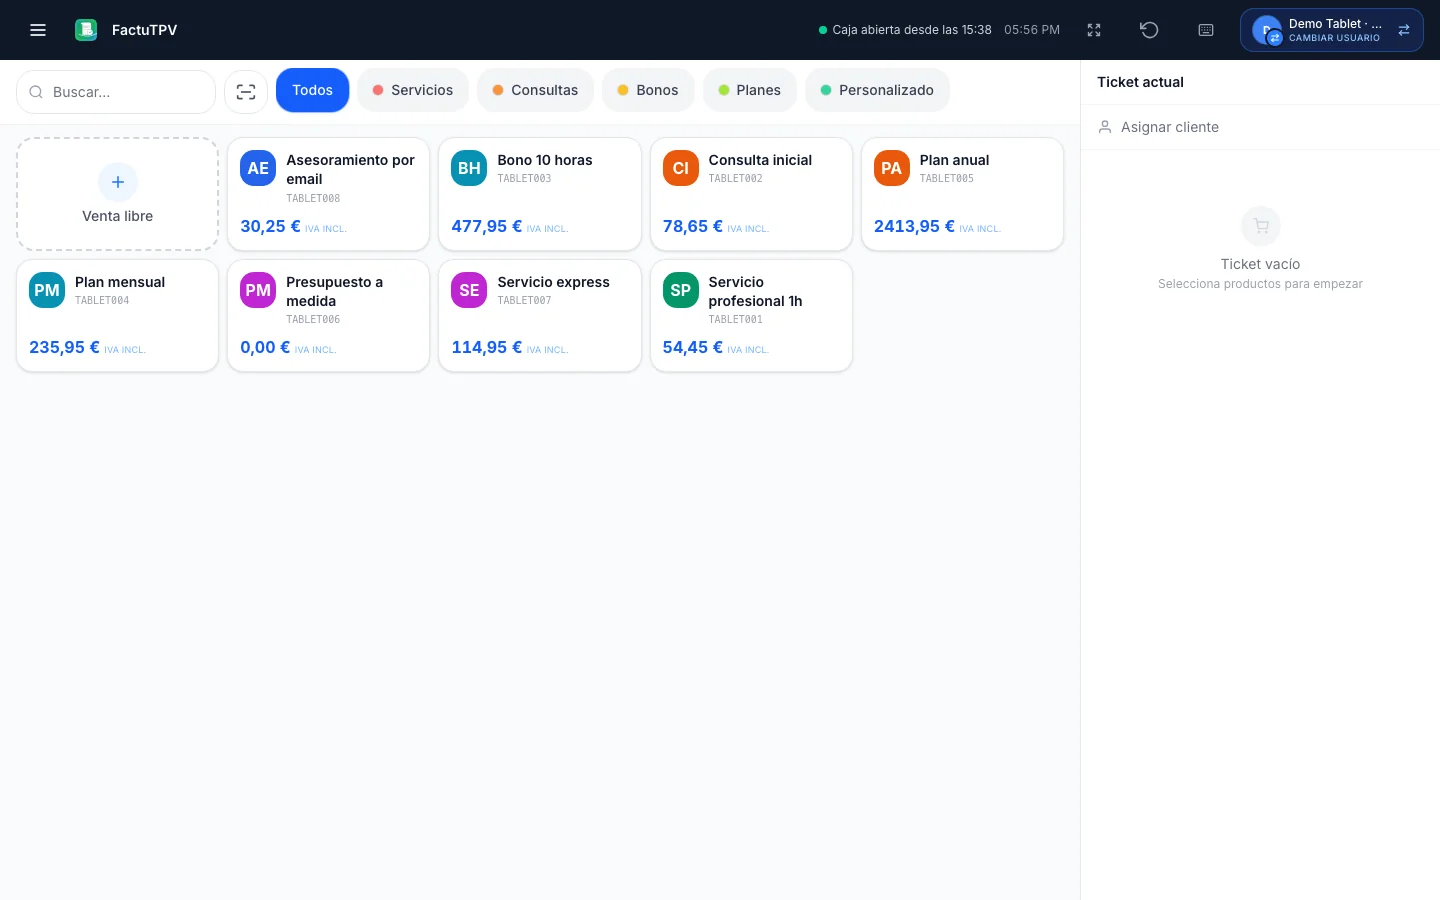Filter by Consultas category
The height and width of the screenshot is (900, 1440).
tap(535, 90)
